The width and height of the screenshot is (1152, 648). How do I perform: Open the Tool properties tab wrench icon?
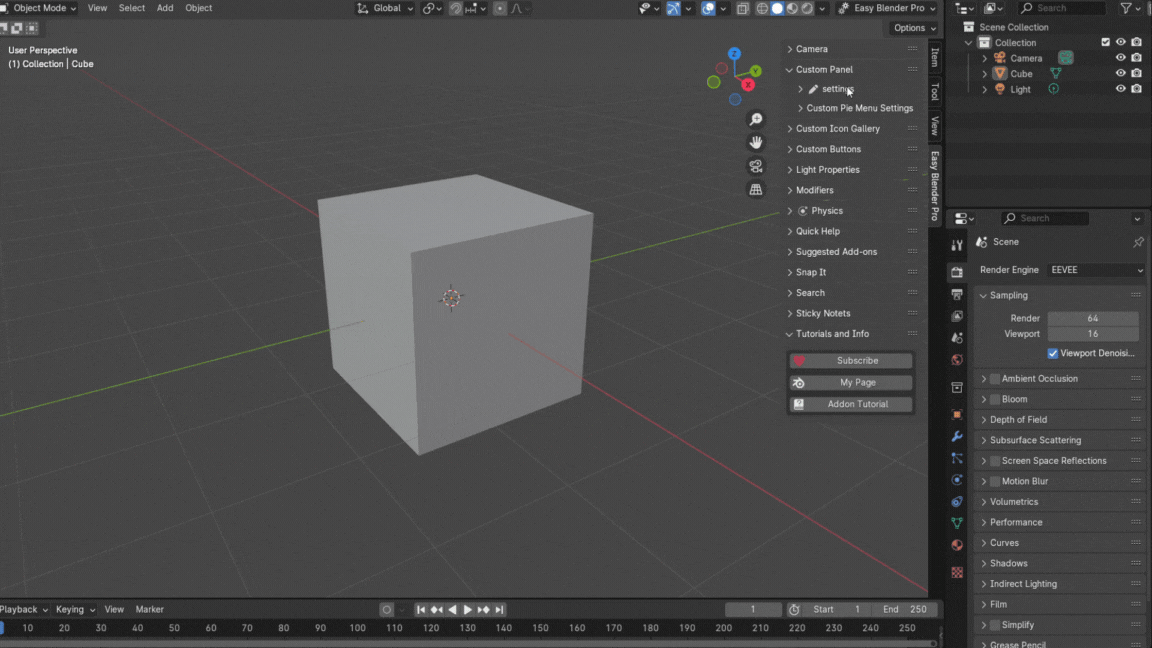click(957, 245)
